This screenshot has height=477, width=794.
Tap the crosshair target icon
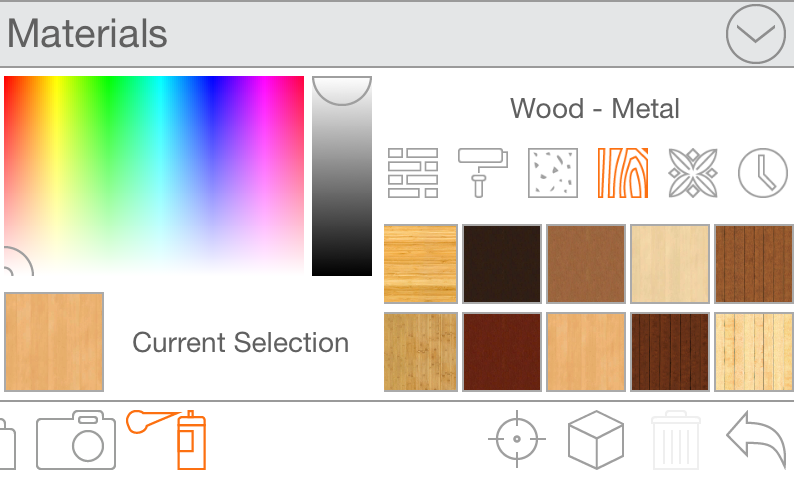(517, 439)
